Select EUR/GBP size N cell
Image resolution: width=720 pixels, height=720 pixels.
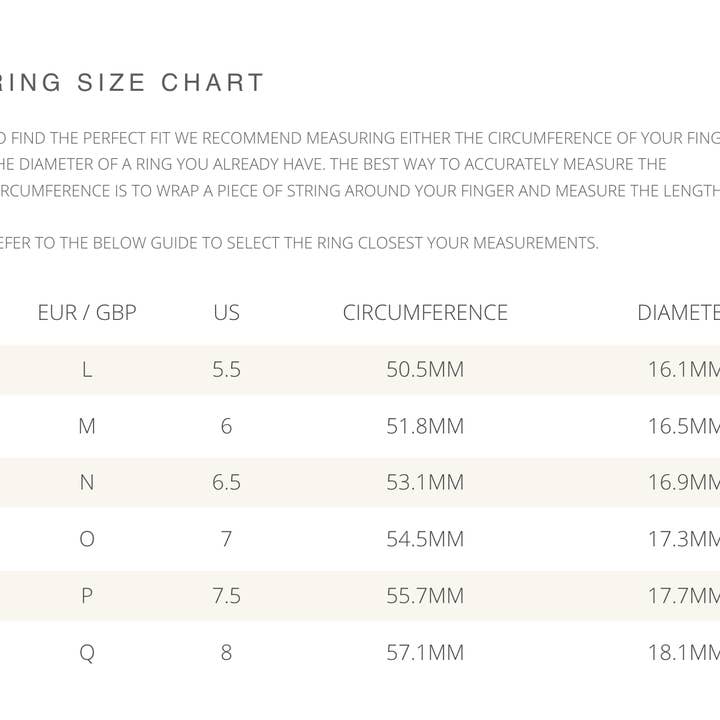click(x=87, y=483)
